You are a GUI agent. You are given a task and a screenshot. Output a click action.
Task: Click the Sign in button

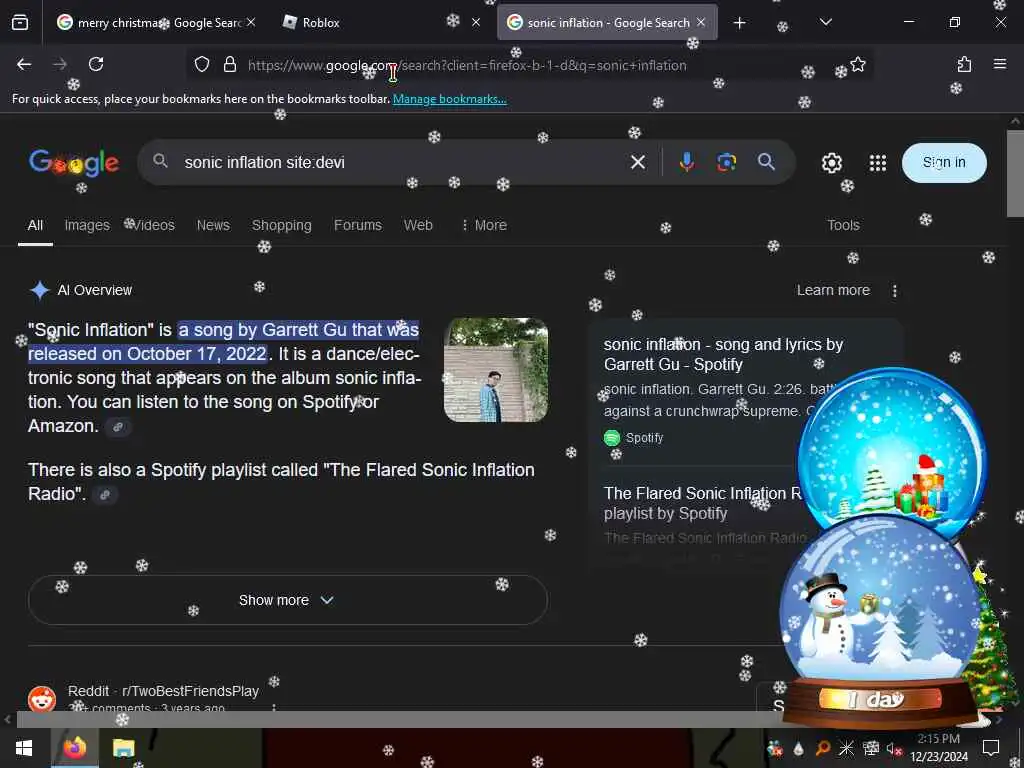pos(944,163)
